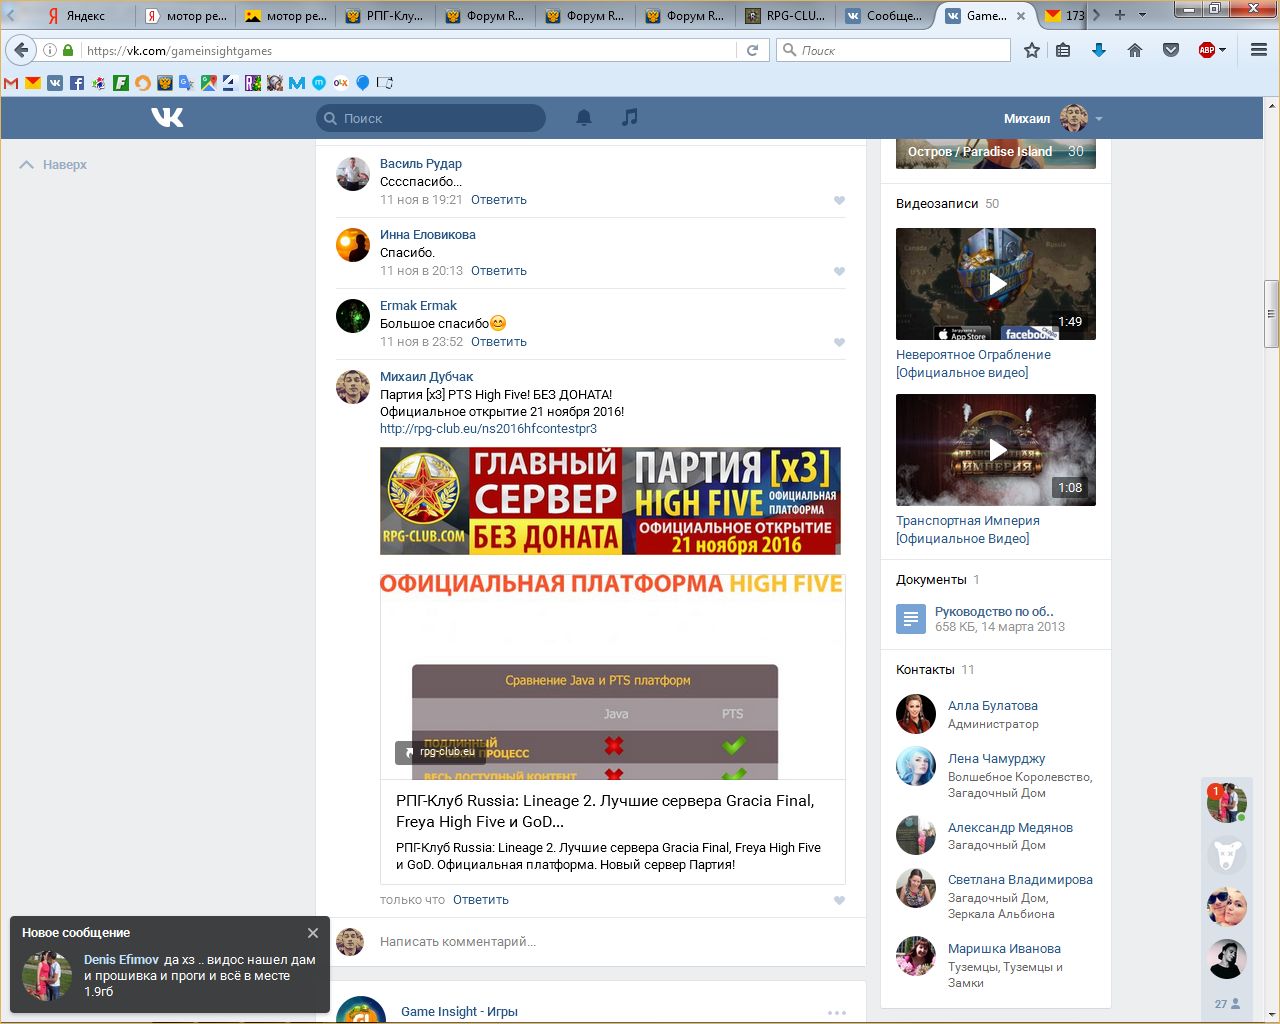Viewport: 1280px width, 1024px height.
Task: Open the ГЛАВНЫЙ СЕРВЕР banner image
Action: coord(610,501)
